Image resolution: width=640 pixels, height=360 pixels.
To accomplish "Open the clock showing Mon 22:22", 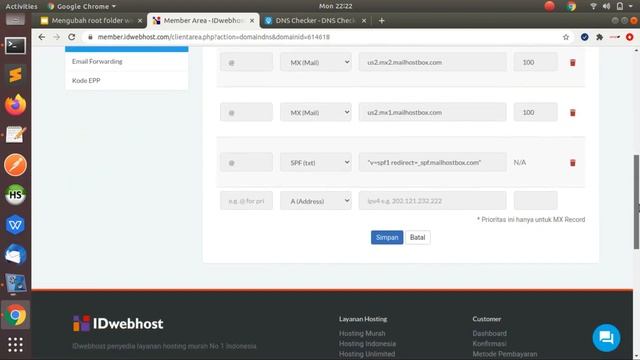I will (x=336, y=6).
